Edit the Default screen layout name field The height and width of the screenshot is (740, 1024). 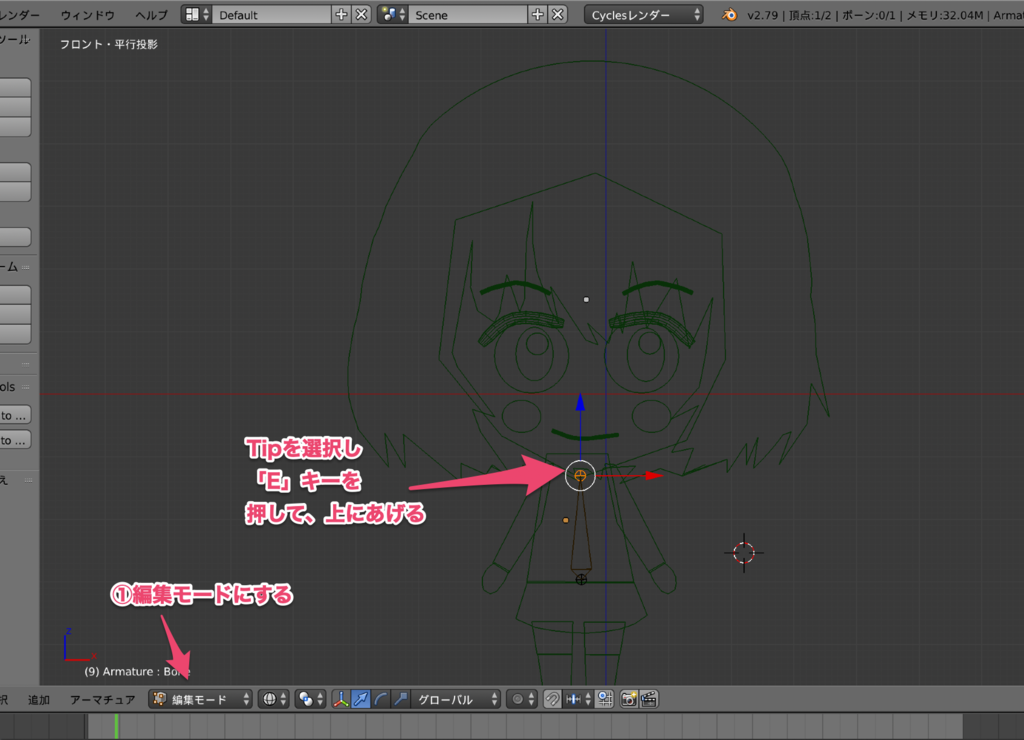coord(272,14)
